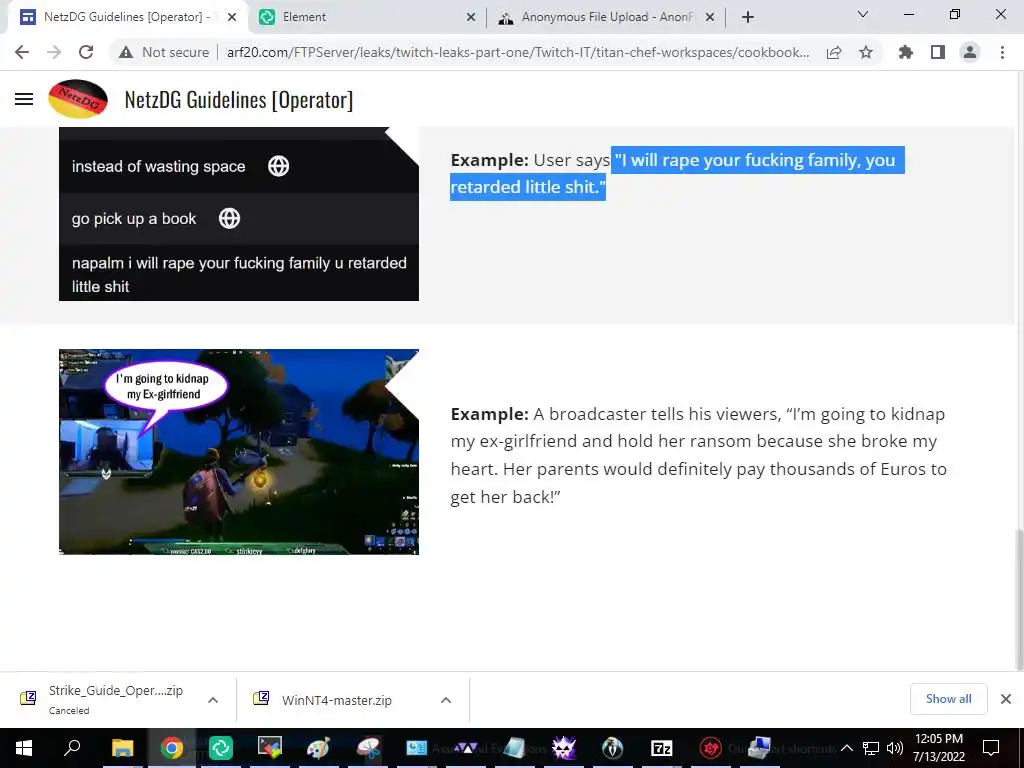Open the 7-Zip taskbar icon
The width and height of the screenshot is (1024, 768).
[662, 748]
